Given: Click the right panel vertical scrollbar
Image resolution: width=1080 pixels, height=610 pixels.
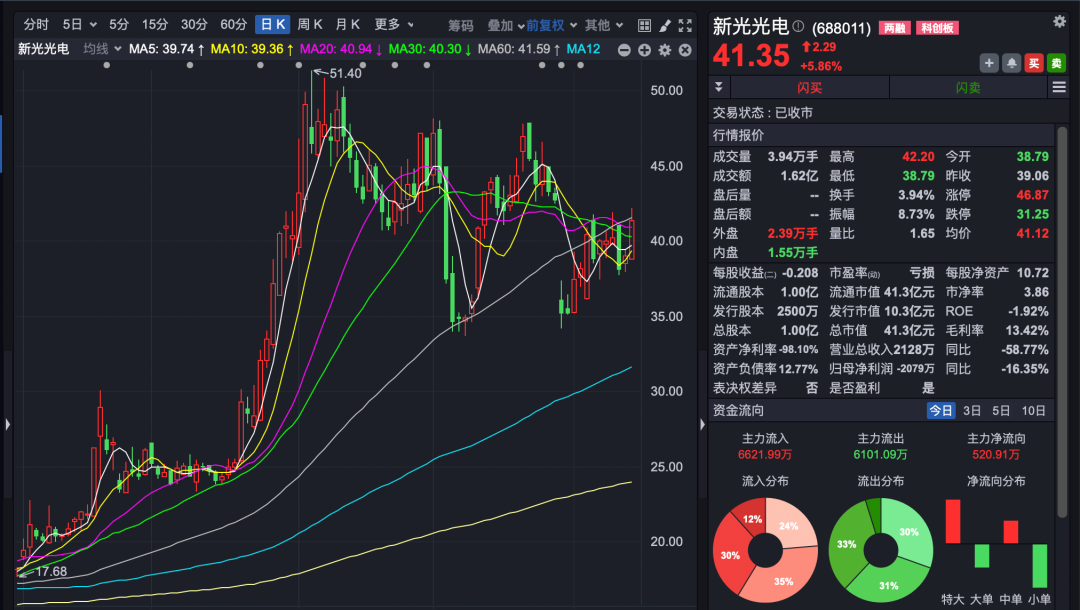Looking at the screenshot, I should point(1062,321).
